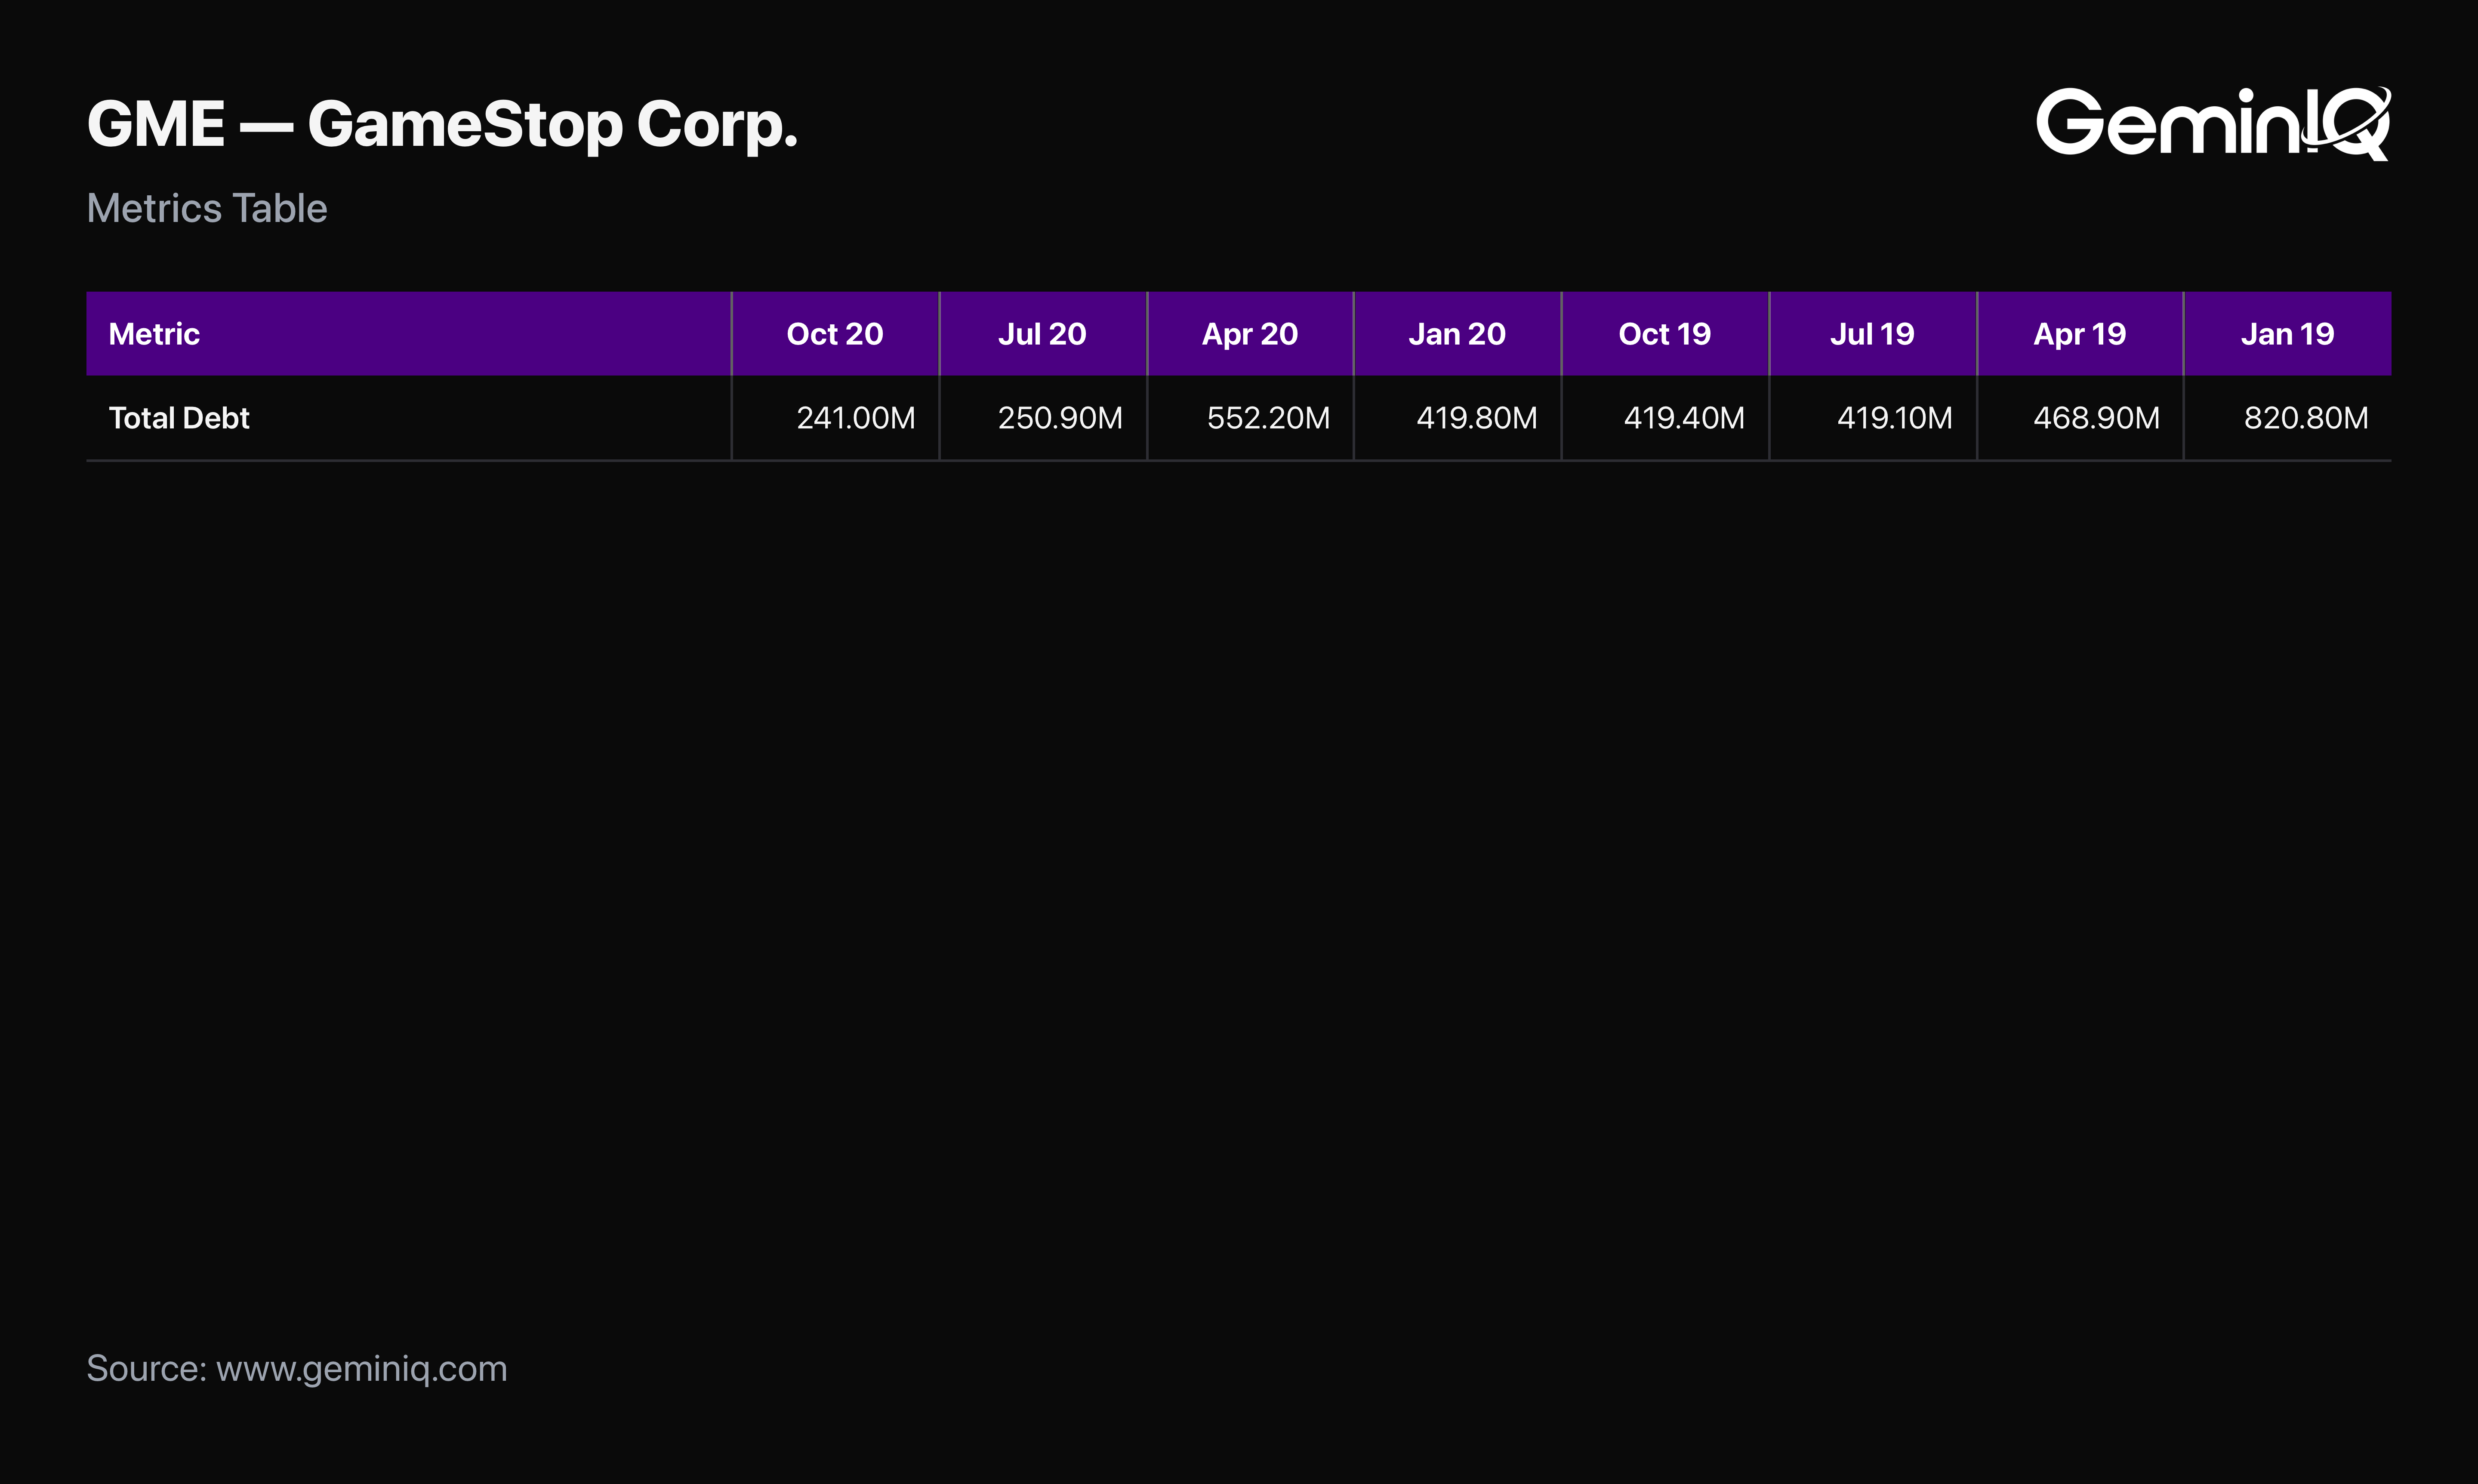Select the Oct 20 column header
Image resolution: width=2478 pixels, height=1484 pixels.
tap(836, 334)
